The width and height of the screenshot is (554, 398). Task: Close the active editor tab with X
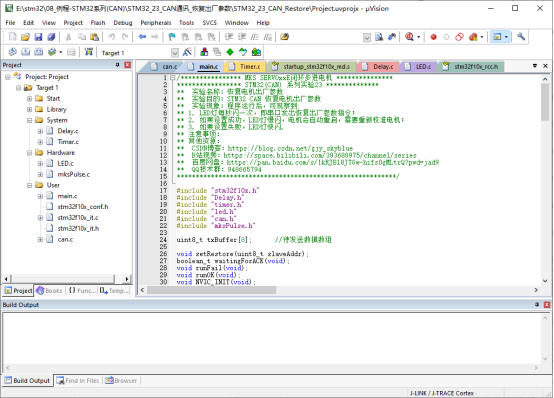click(x=545, y=66)
